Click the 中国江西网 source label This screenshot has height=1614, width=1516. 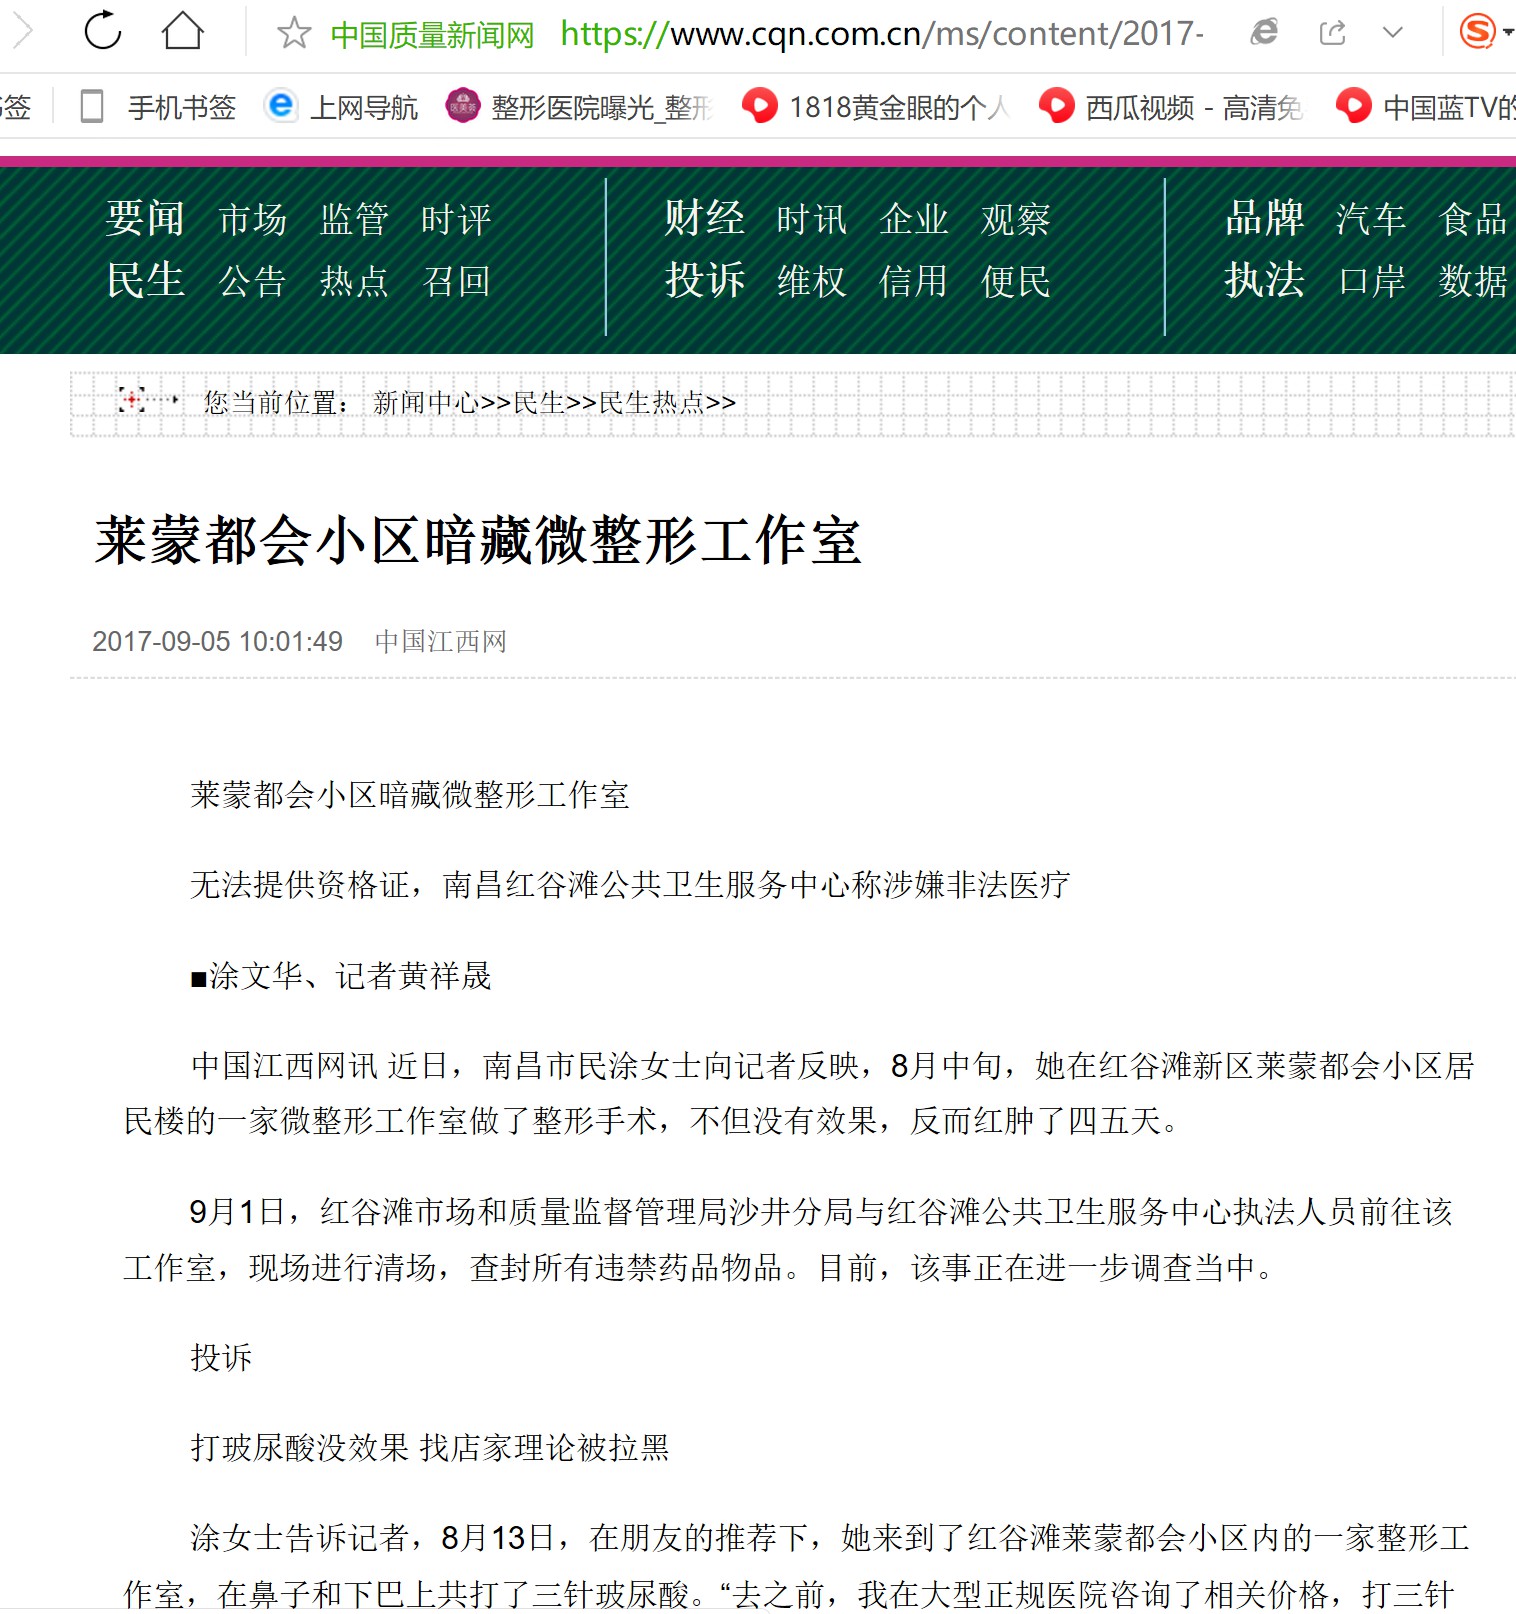point(441,641)
